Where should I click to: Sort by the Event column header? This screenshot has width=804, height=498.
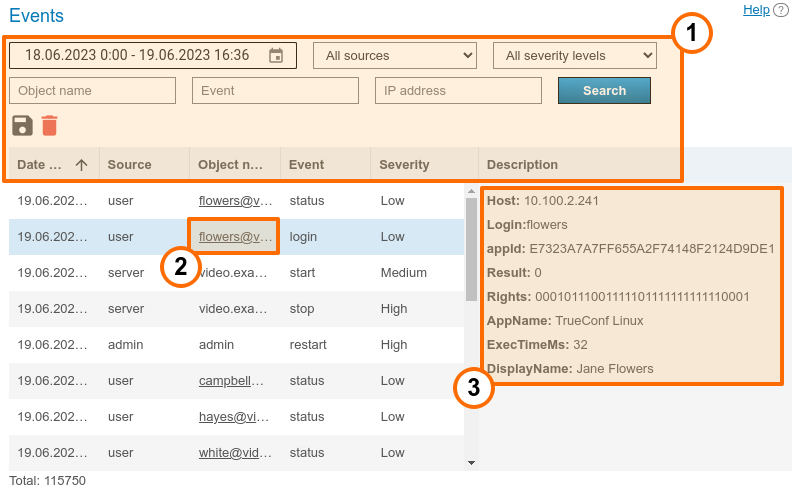307,165
